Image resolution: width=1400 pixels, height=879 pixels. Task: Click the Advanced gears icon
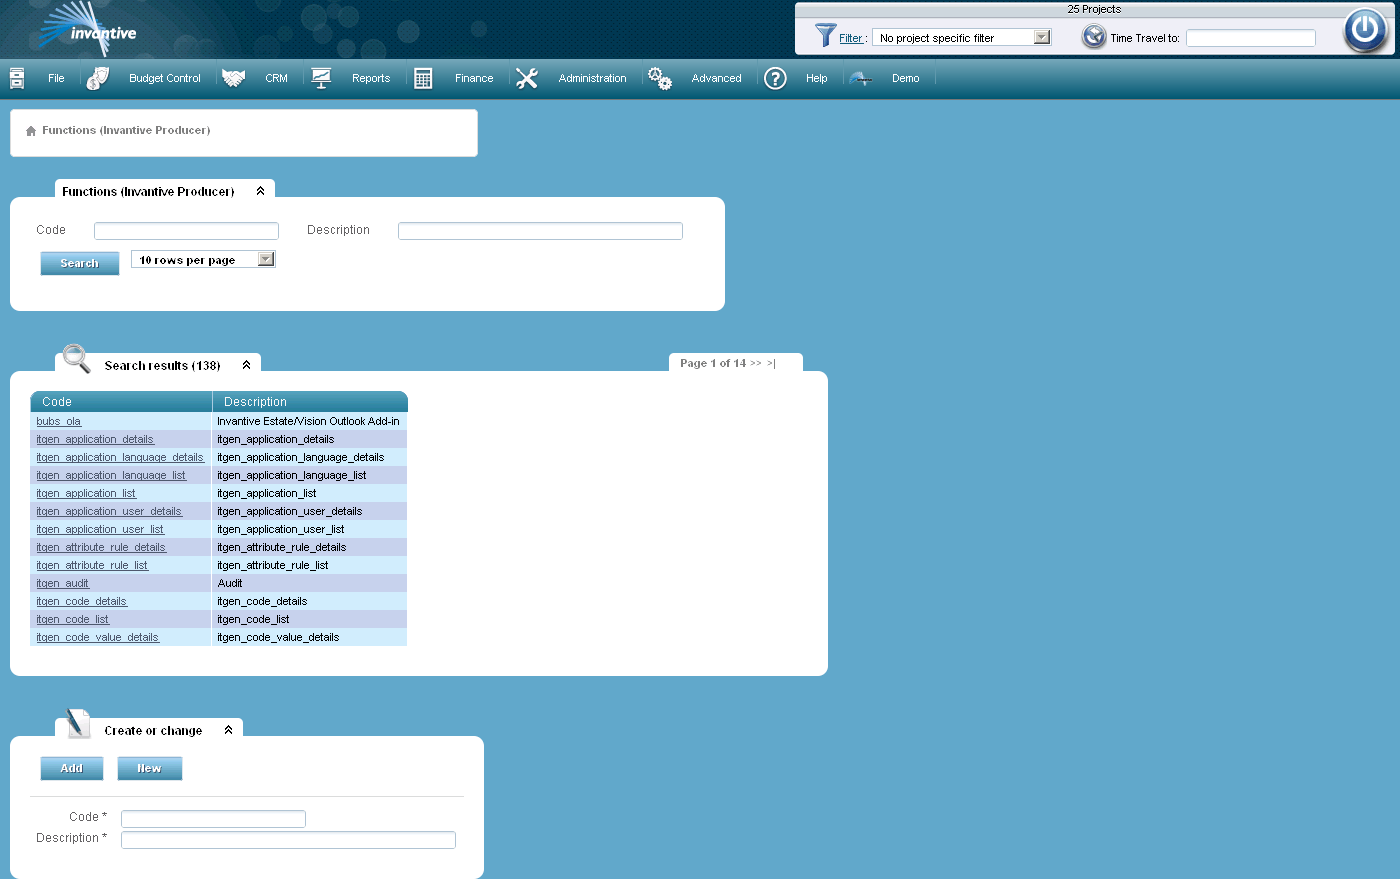click(659, 77)
